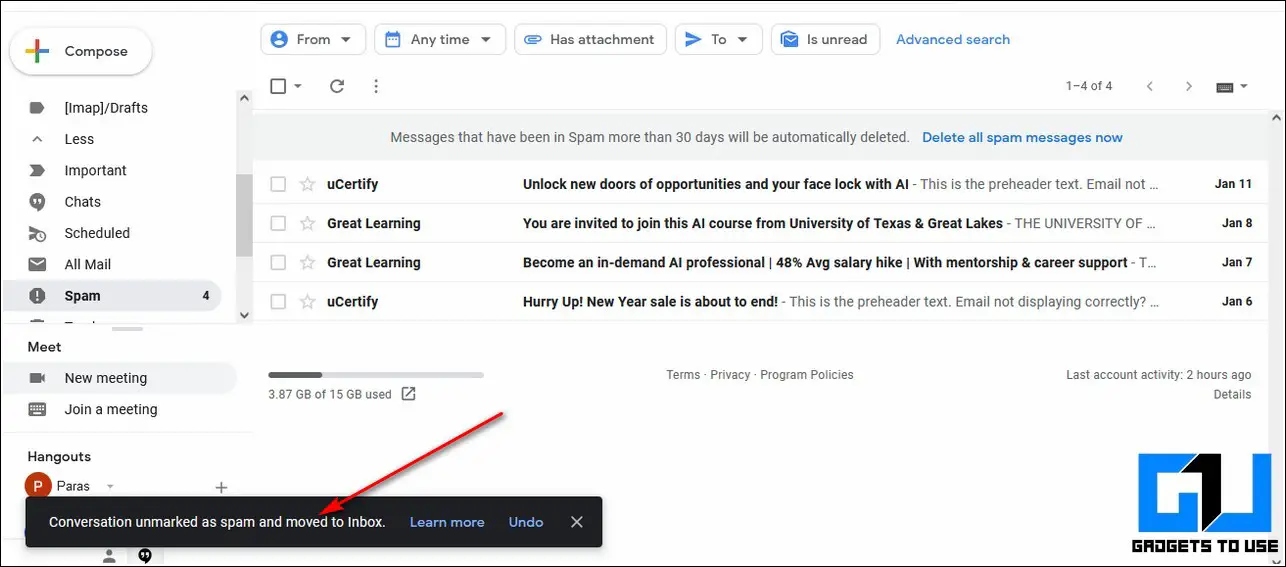Open the Privacy link

tap(730, 375)
